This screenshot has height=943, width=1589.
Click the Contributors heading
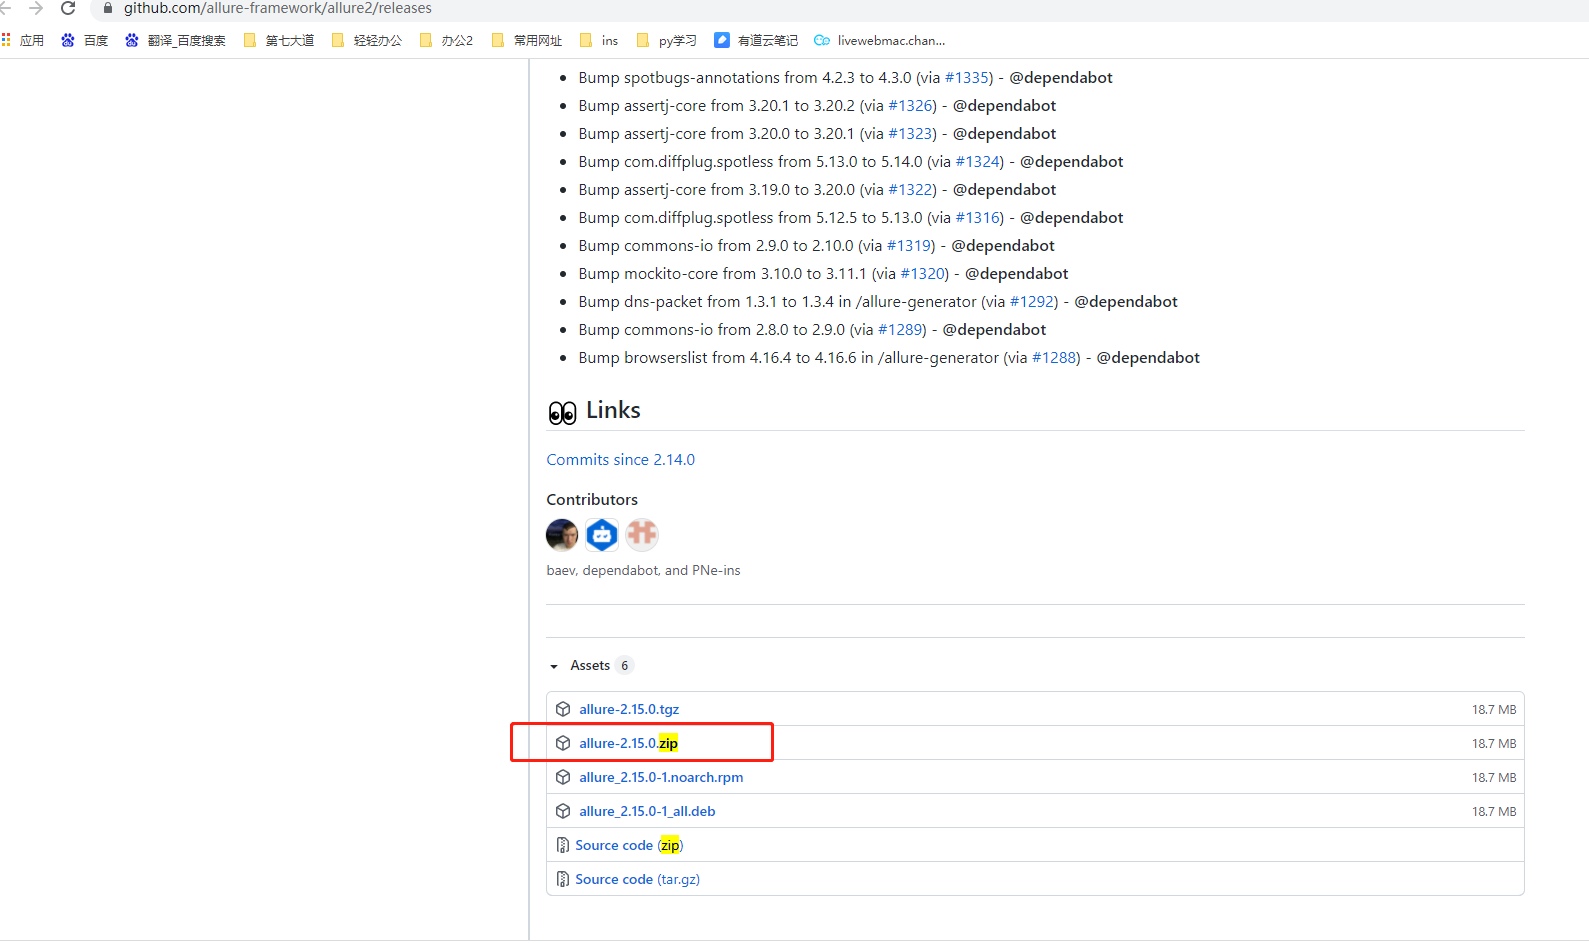(x=592, y=500)
